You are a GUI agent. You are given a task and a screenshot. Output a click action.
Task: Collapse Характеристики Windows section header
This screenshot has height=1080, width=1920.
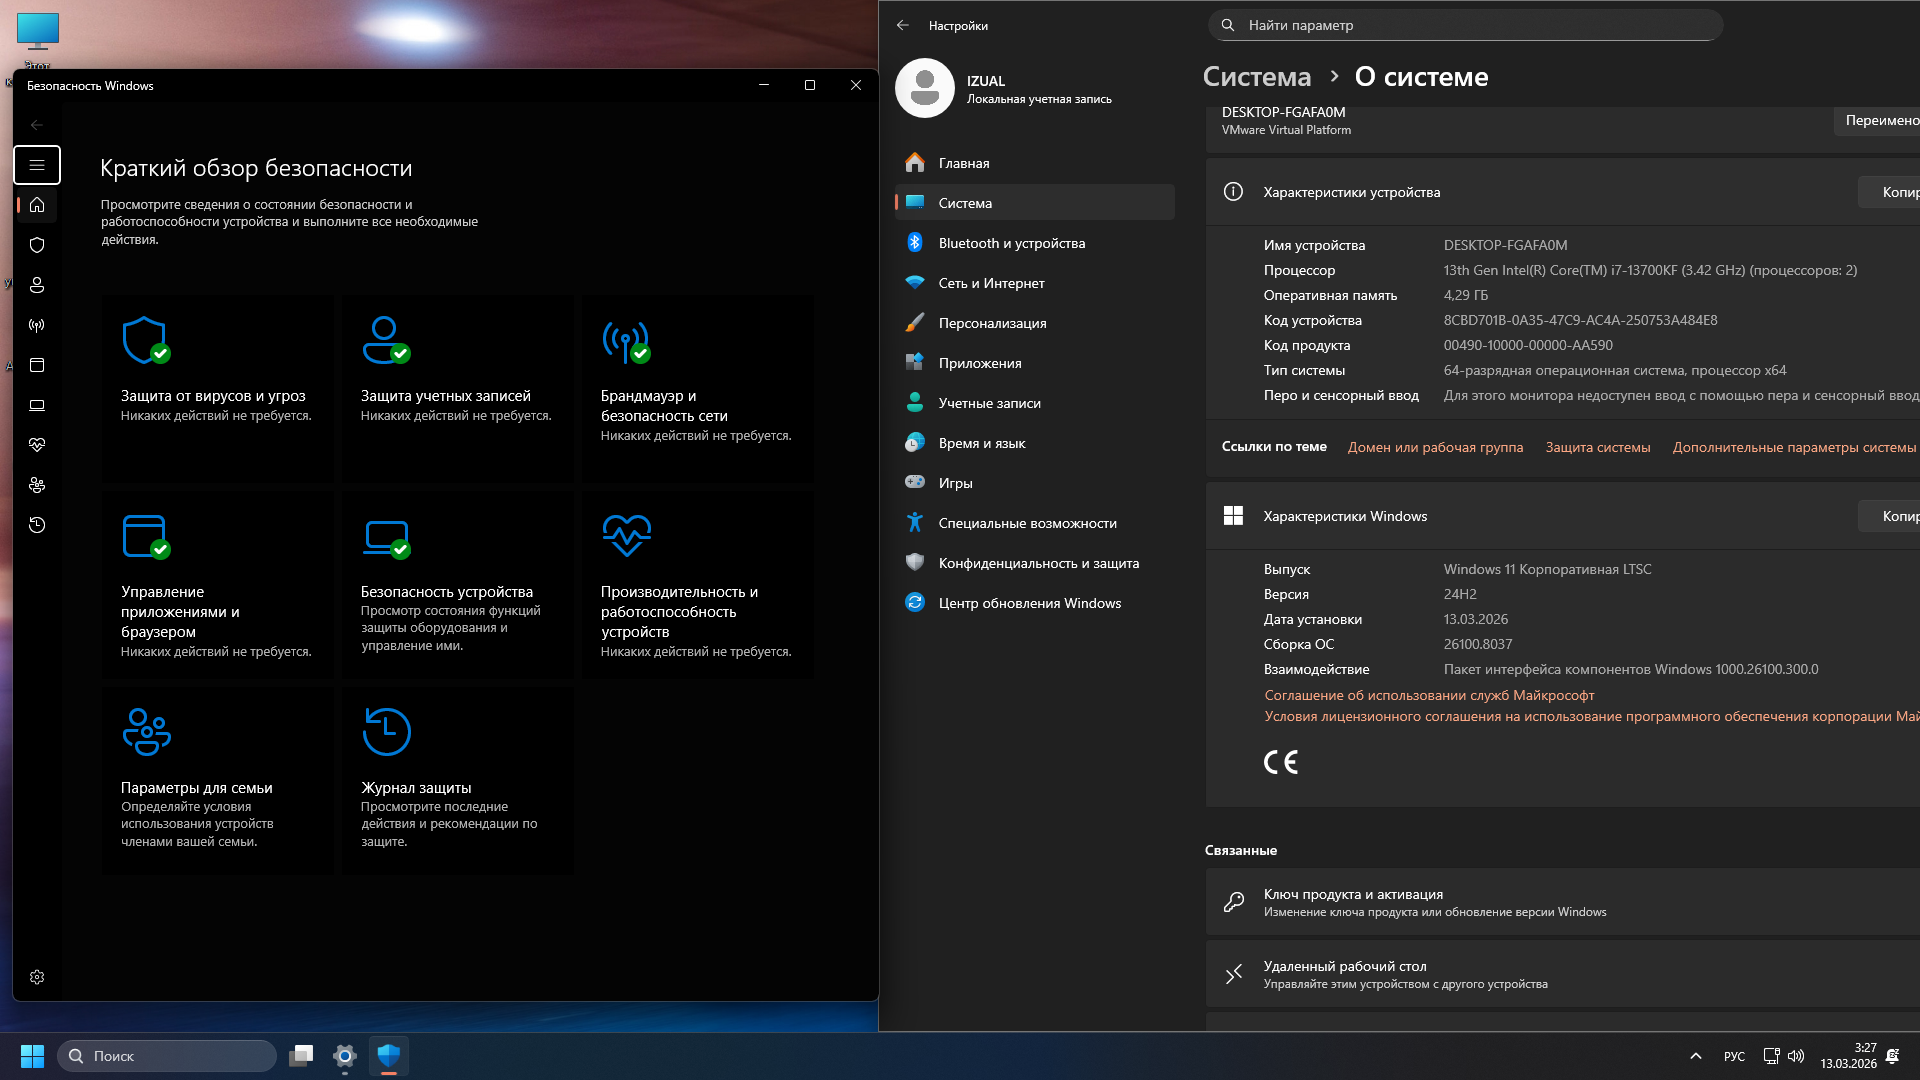coord(1345,516)
